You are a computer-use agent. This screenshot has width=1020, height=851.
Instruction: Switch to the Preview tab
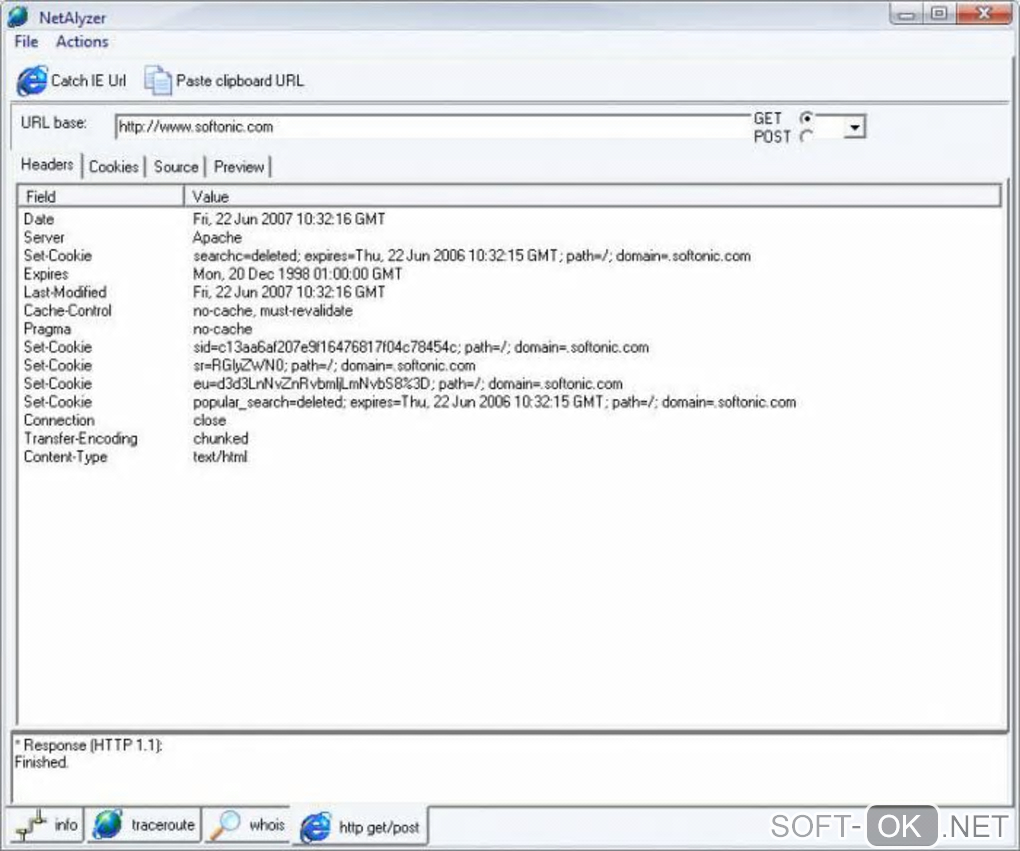(x=239, y=167)
